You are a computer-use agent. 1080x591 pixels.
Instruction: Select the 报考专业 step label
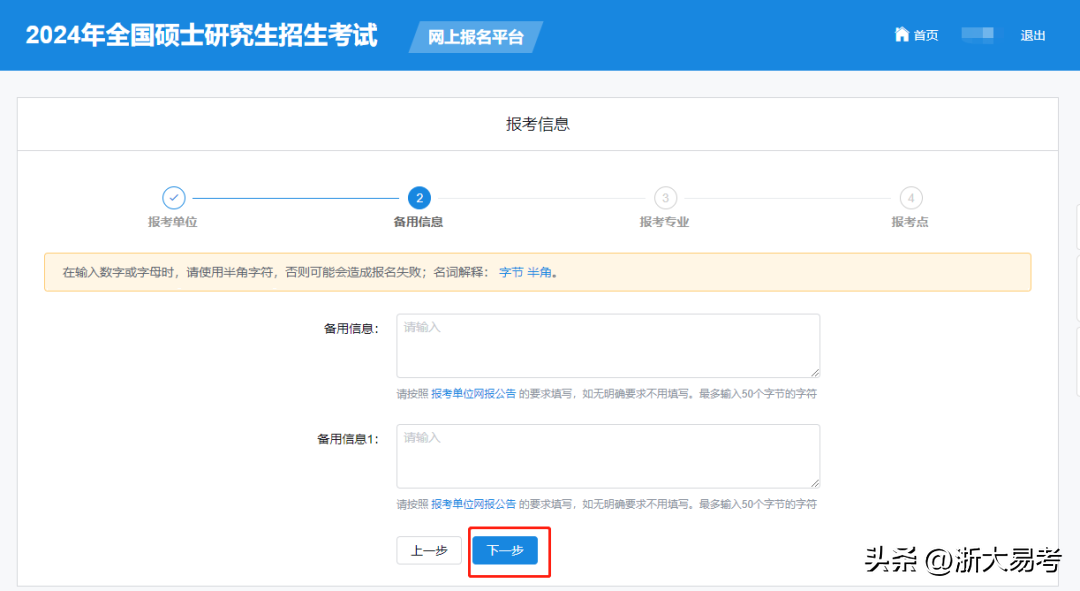[x=665, y=222]
